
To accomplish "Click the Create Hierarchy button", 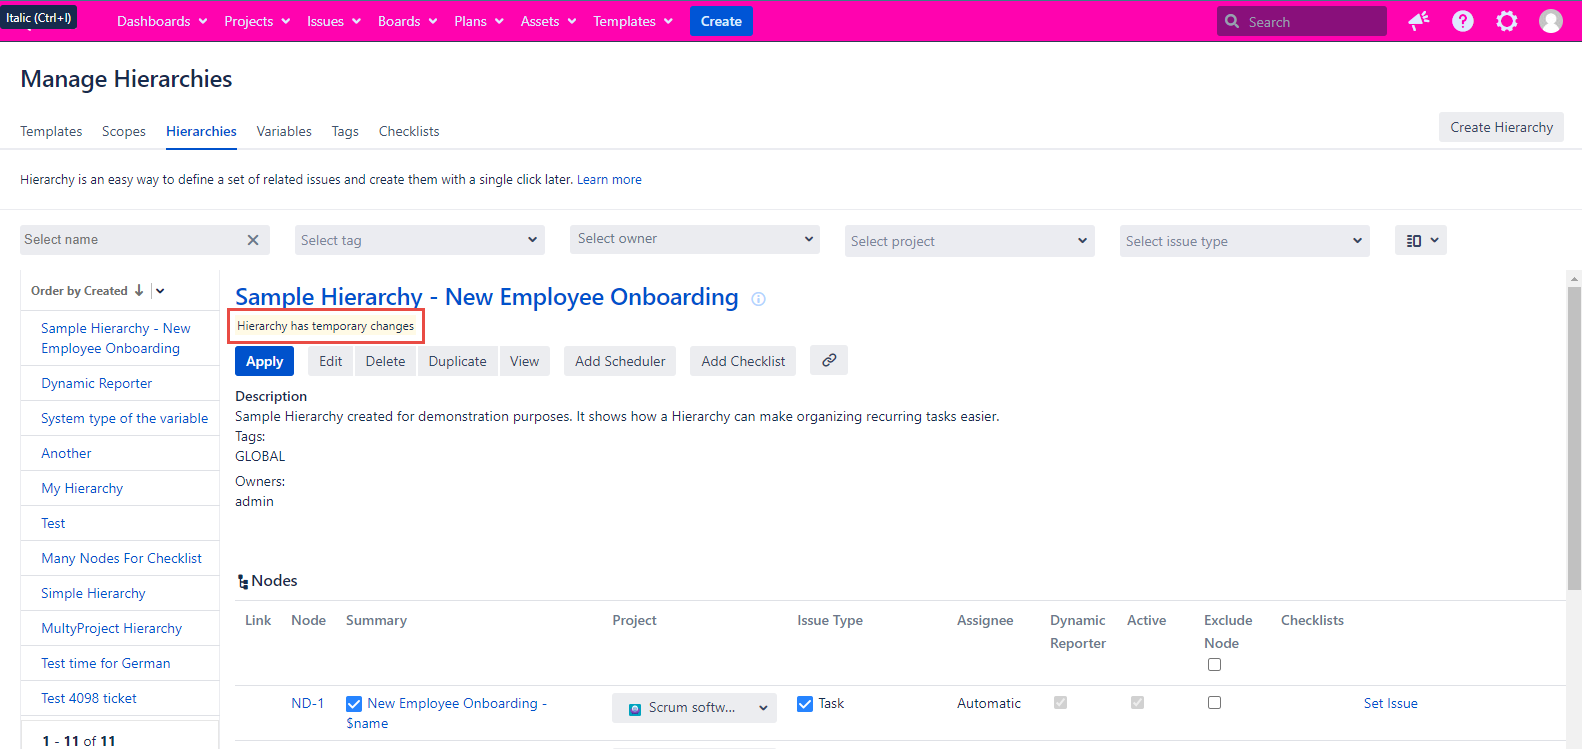I will [x=1501, y=127].
